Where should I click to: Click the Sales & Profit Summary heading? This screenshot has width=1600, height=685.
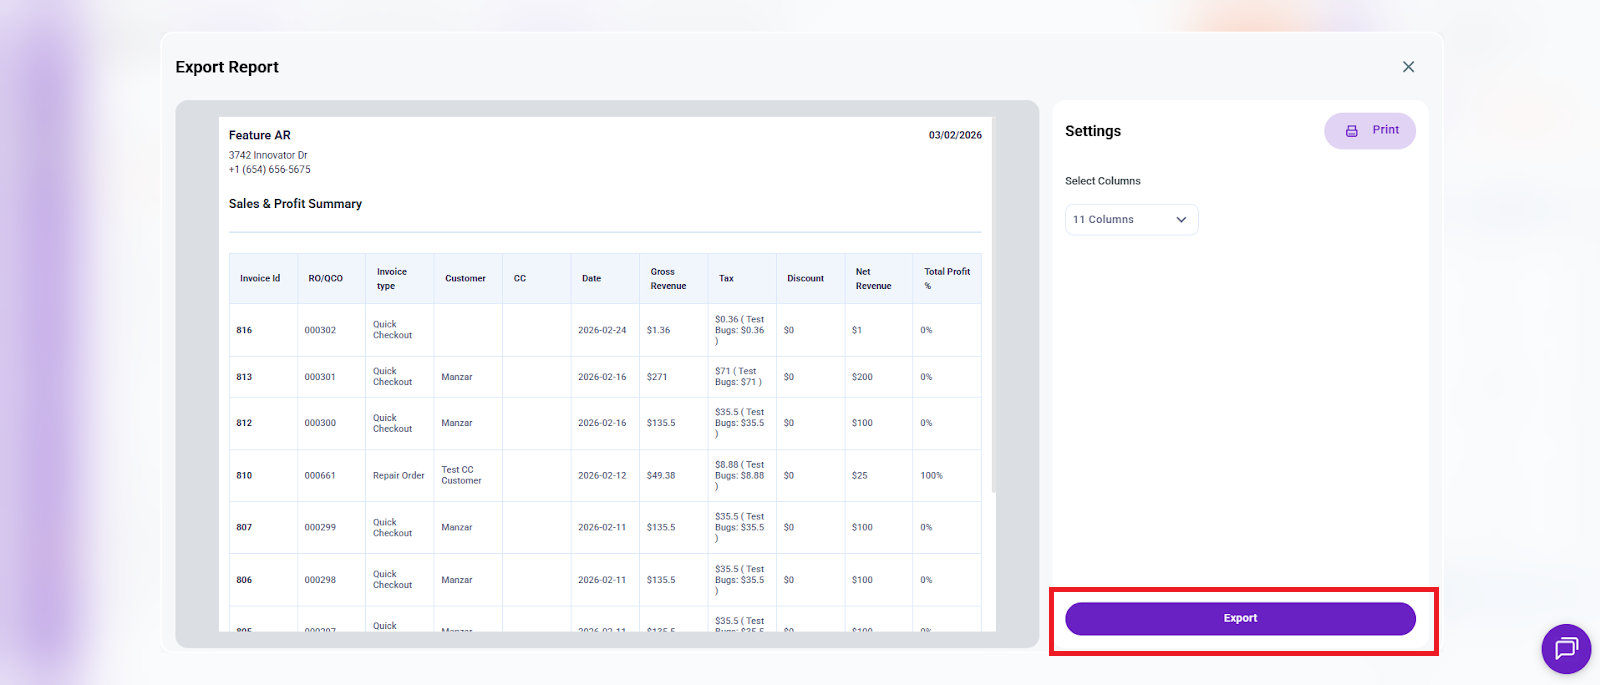[x=295, y=204]
